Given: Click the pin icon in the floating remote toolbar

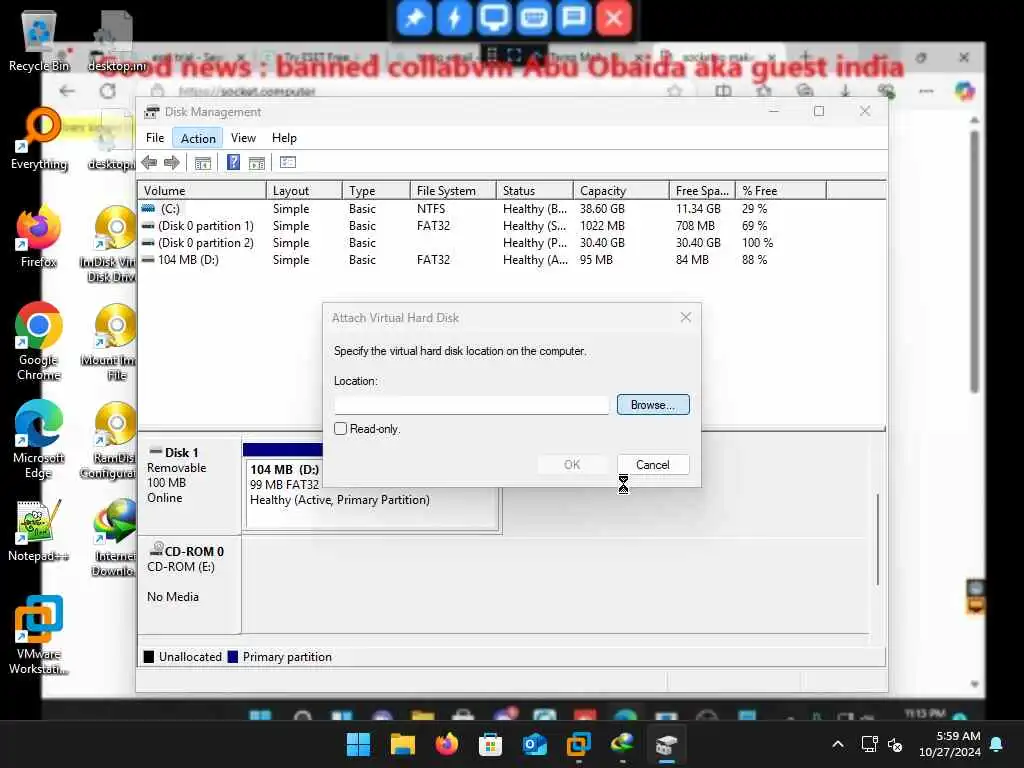Looking at the screenshot, I should (x=414, y=18).
